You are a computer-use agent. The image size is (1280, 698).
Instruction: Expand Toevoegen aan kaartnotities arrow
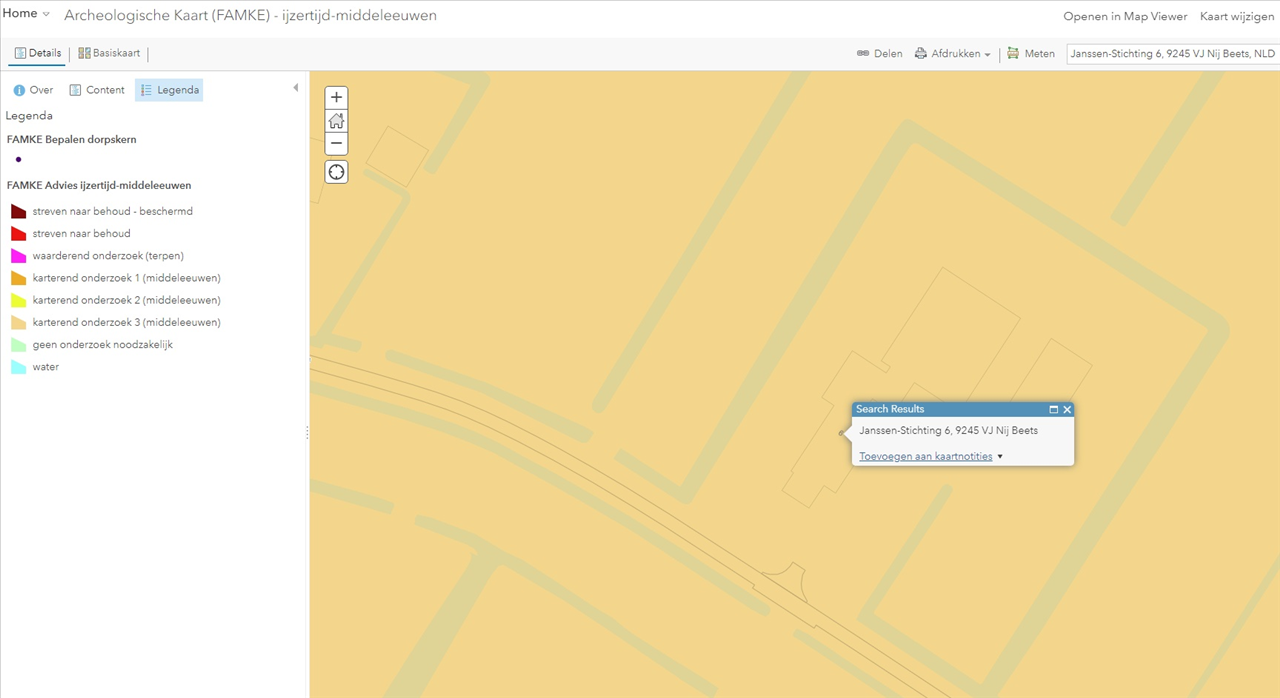click(x=1000, y=457)
